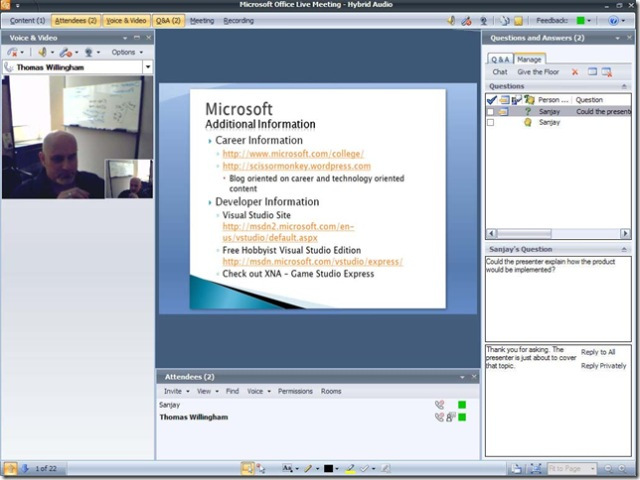Open the Thomas Willingham speaker dropdown
Image resolution: width=640 pixels, height=480 pixels.
[x=148, y=67]
